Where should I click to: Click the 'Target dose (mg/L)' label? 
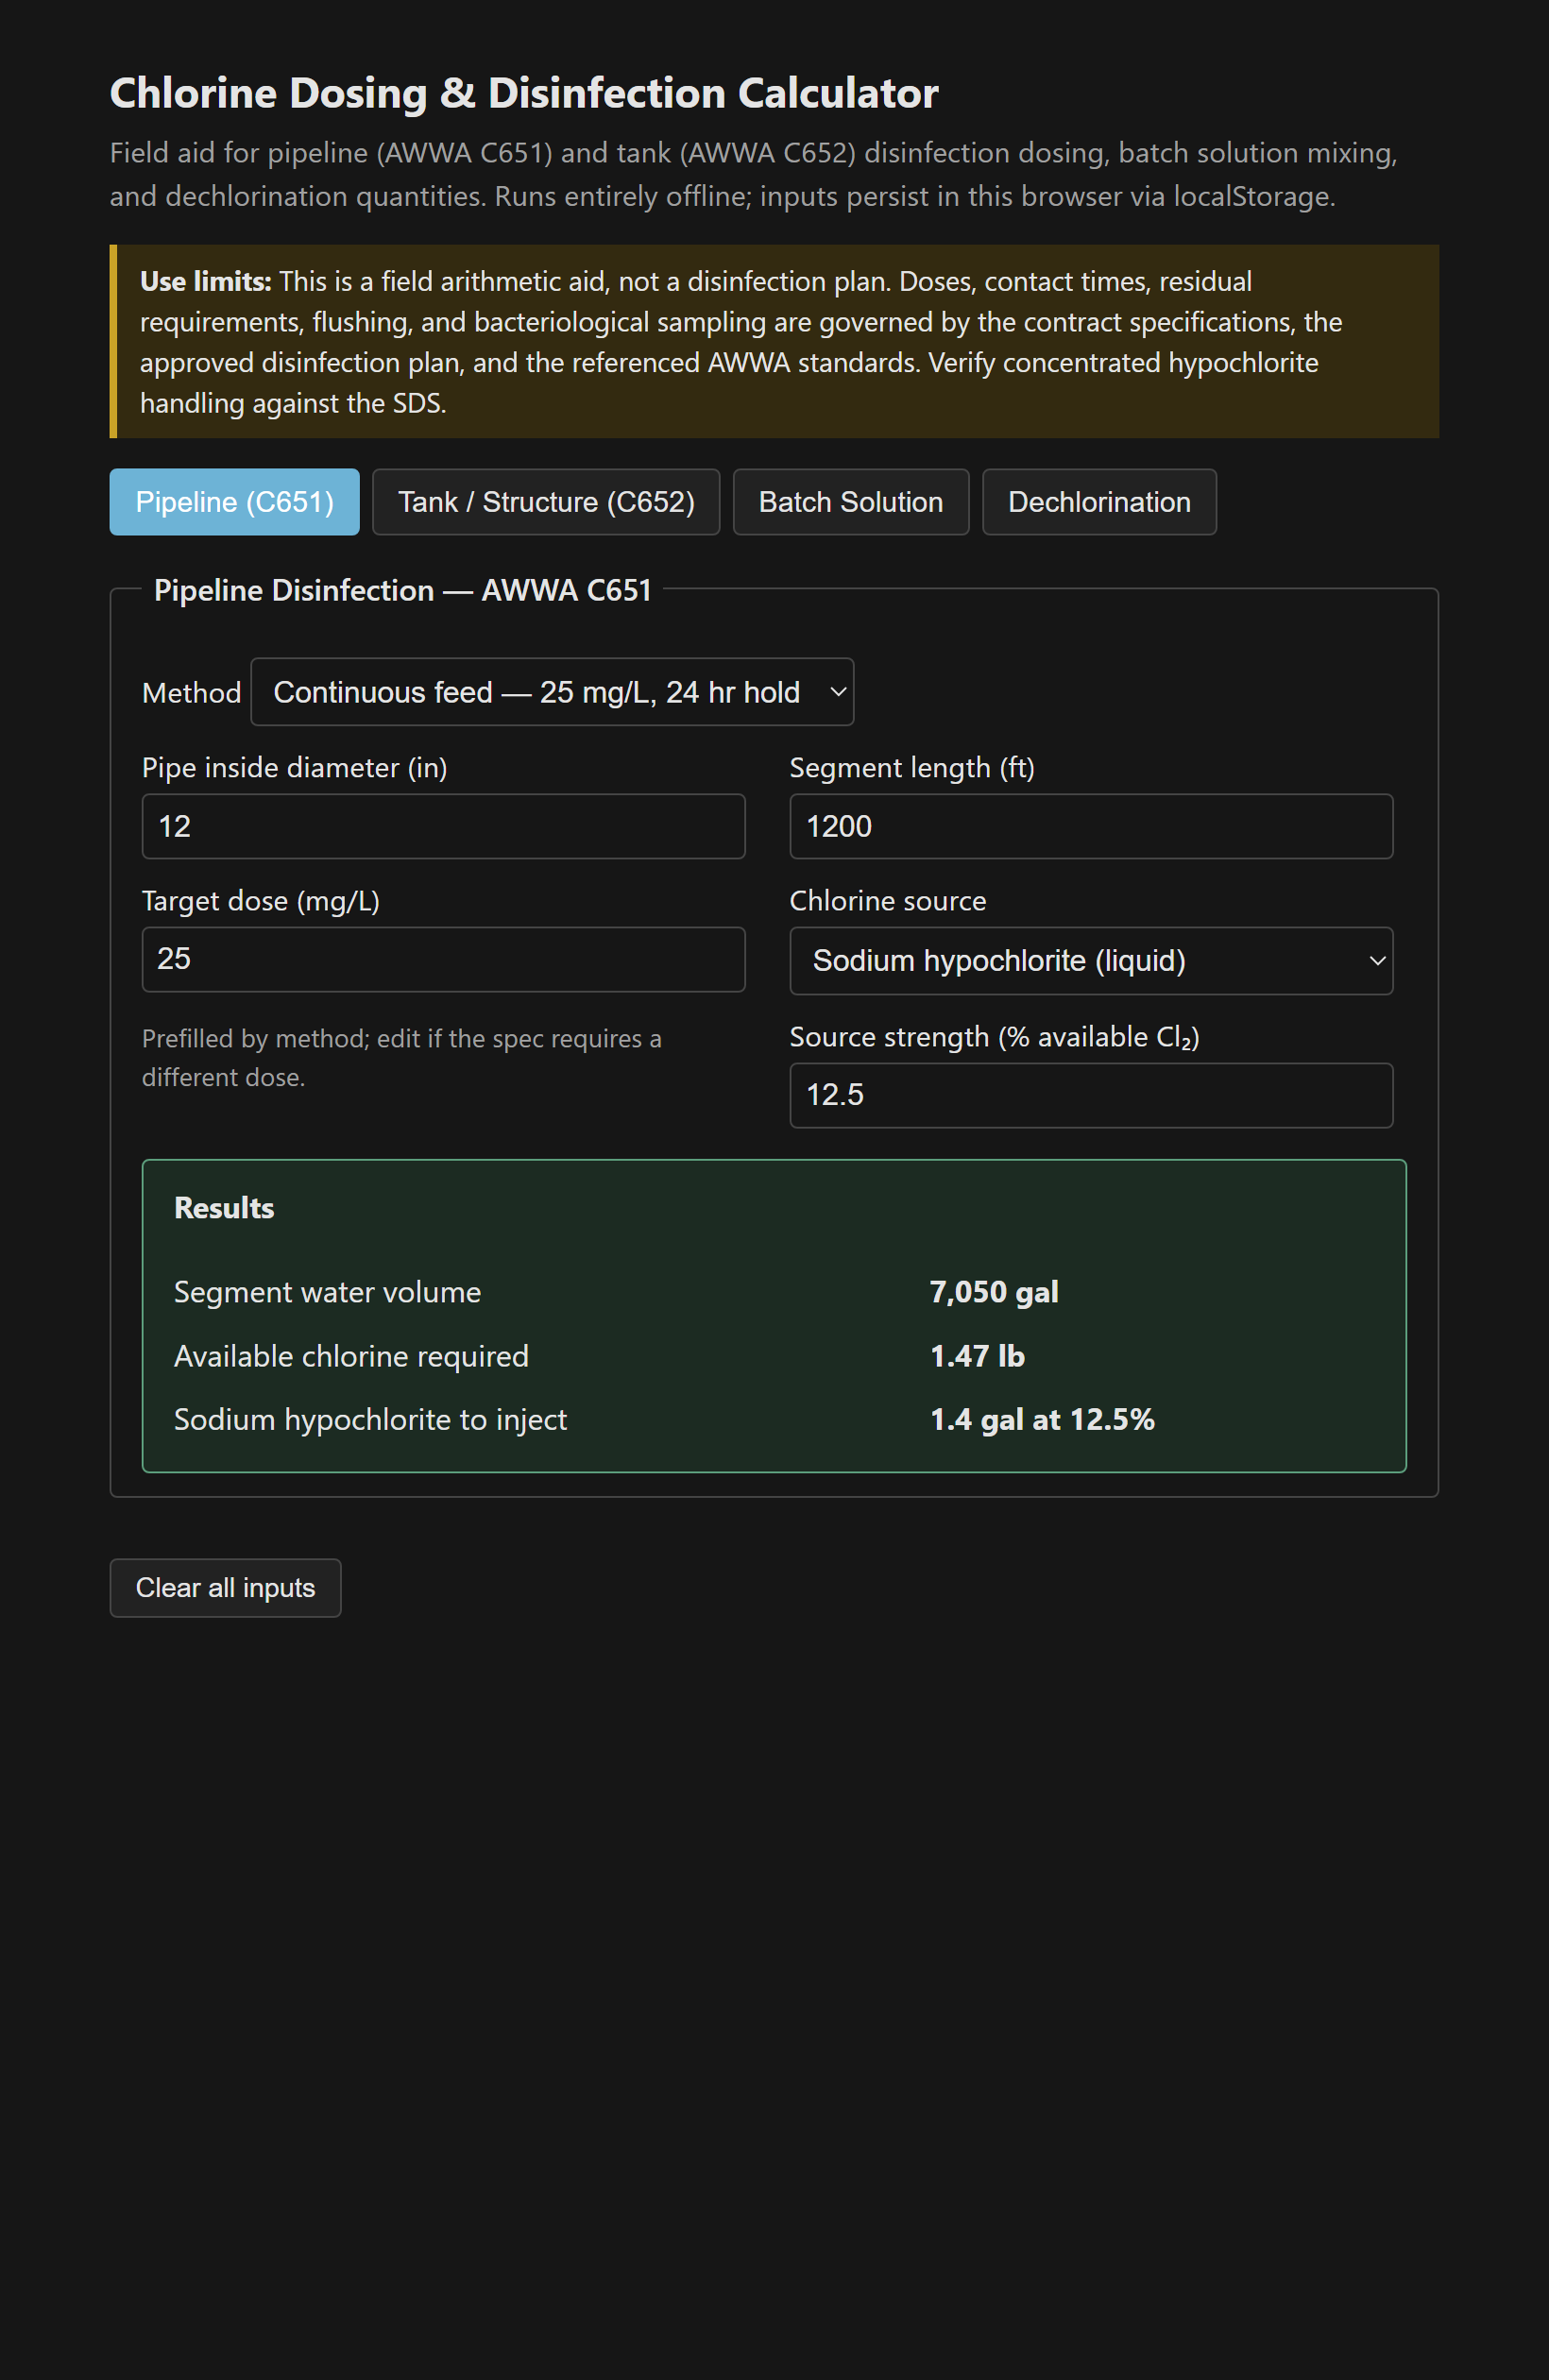click(261, 901)
